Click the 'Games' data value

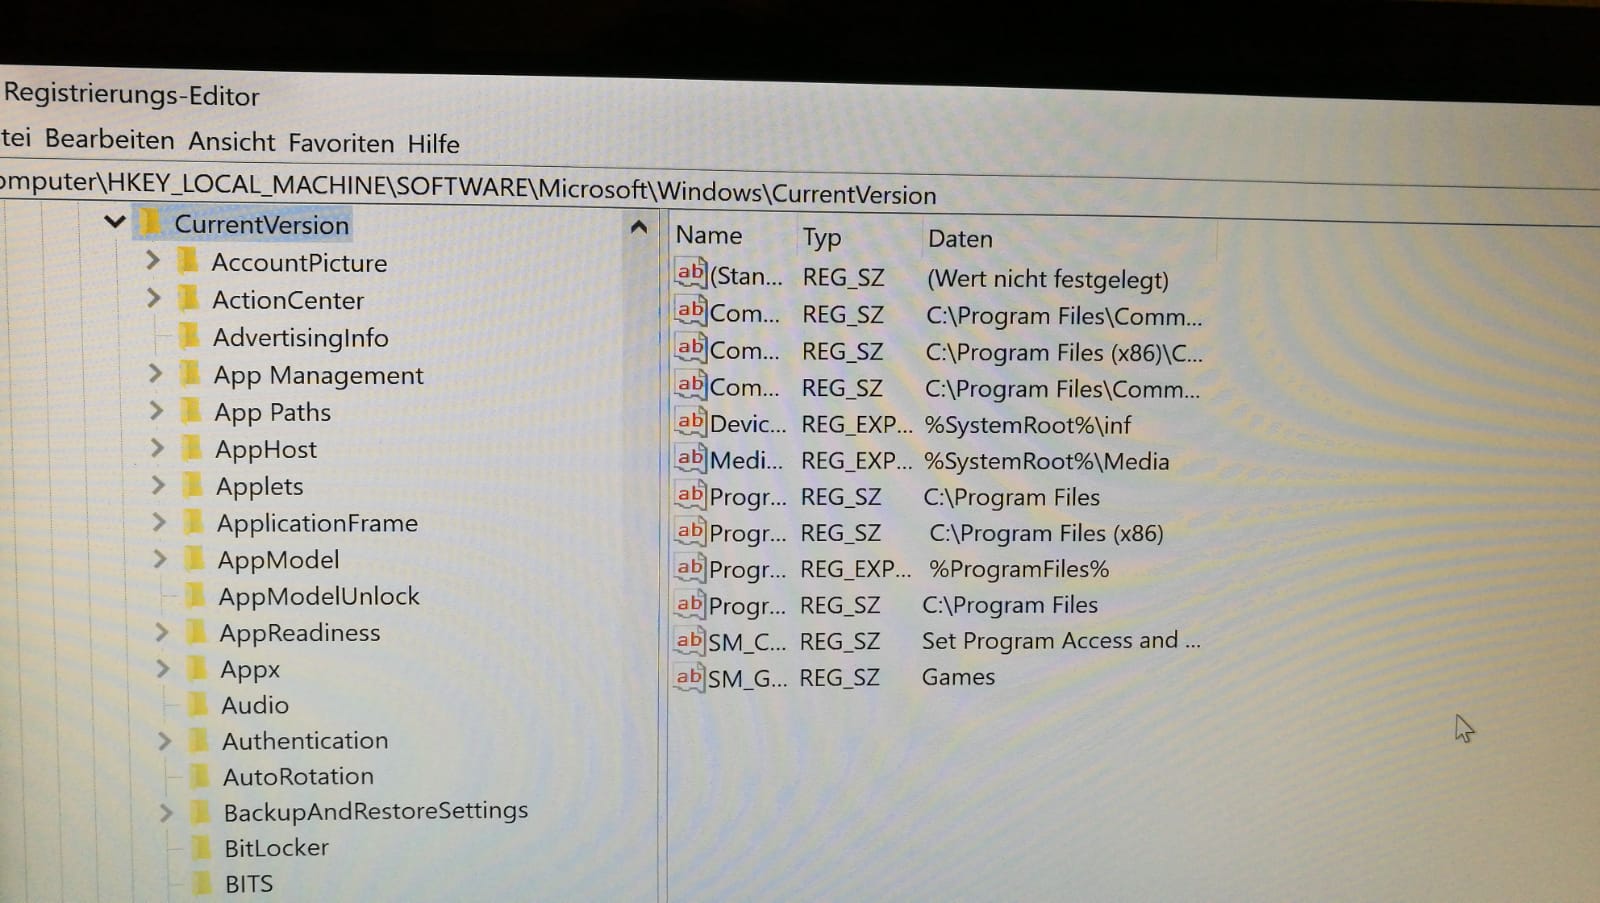point(958,677)
